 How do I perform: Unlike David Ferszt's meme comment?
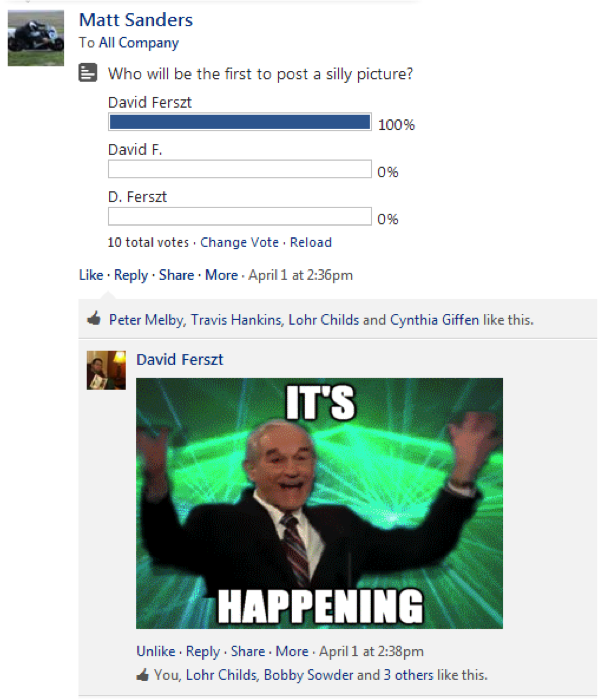(156, 651)
